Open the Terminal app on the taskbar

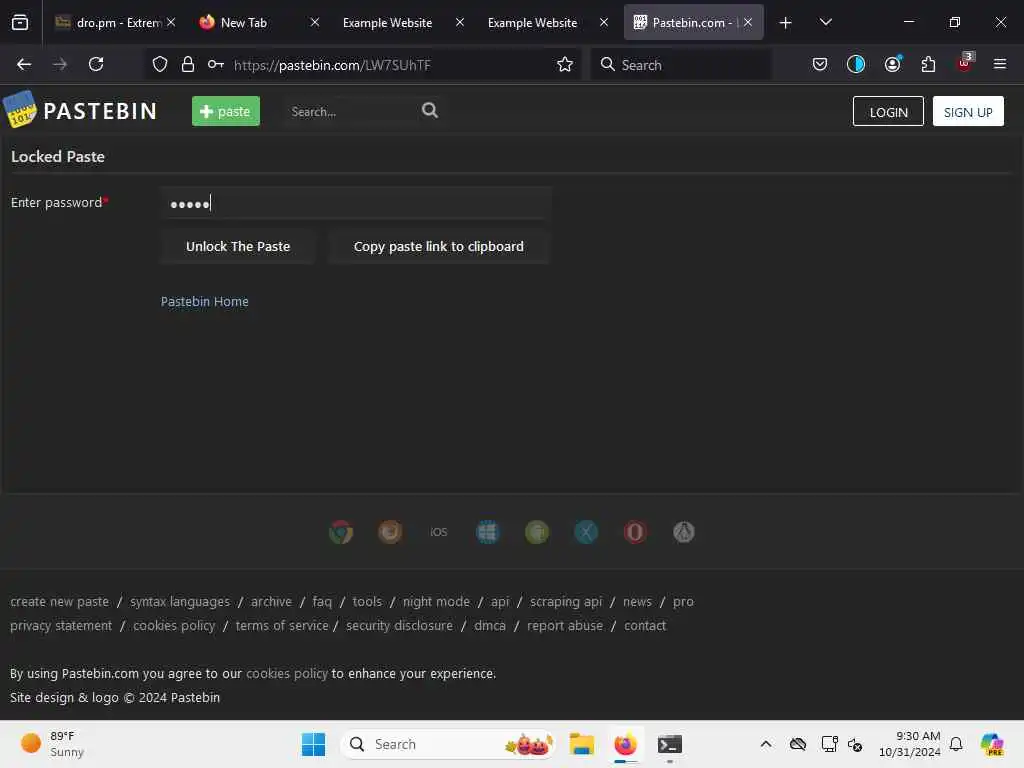coord(669,744)
